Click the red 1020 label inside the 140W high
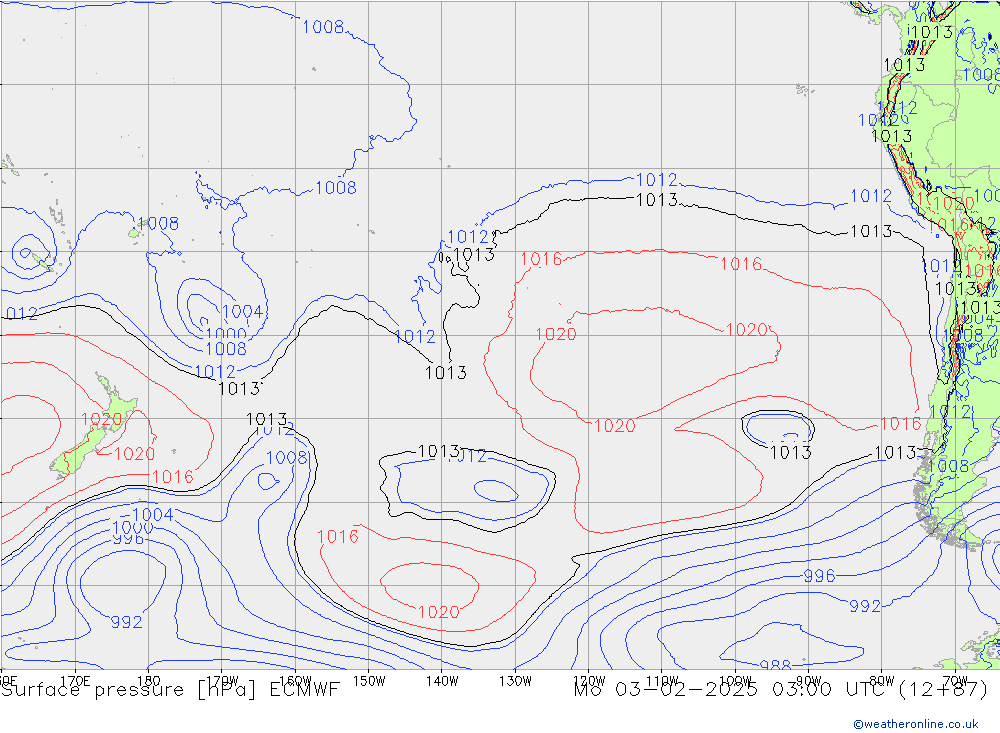Viewport: 1000px width, 733px height. pos(438,612)
